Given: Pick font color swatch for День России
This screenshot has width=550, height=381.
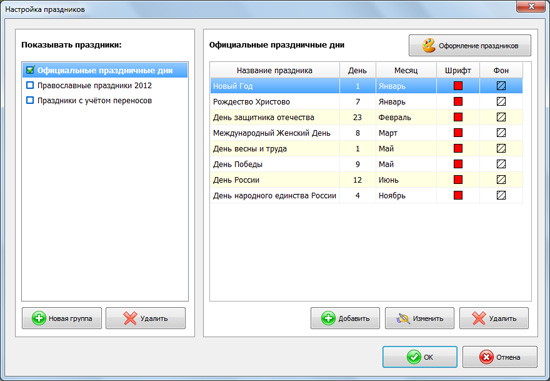Looking at the screenshot, I should 458,180.
